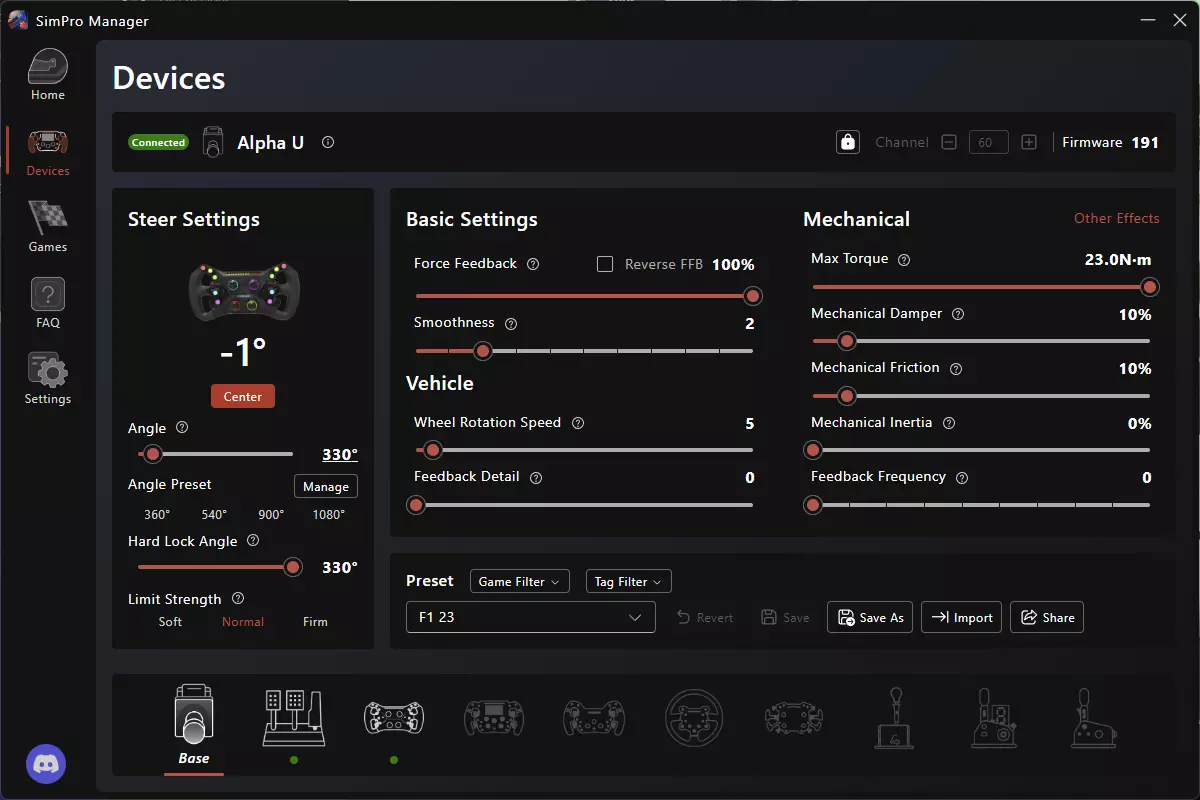Select the last handbrake device icon
This screenshot has height=800, width=1200.
[1094, 718]
